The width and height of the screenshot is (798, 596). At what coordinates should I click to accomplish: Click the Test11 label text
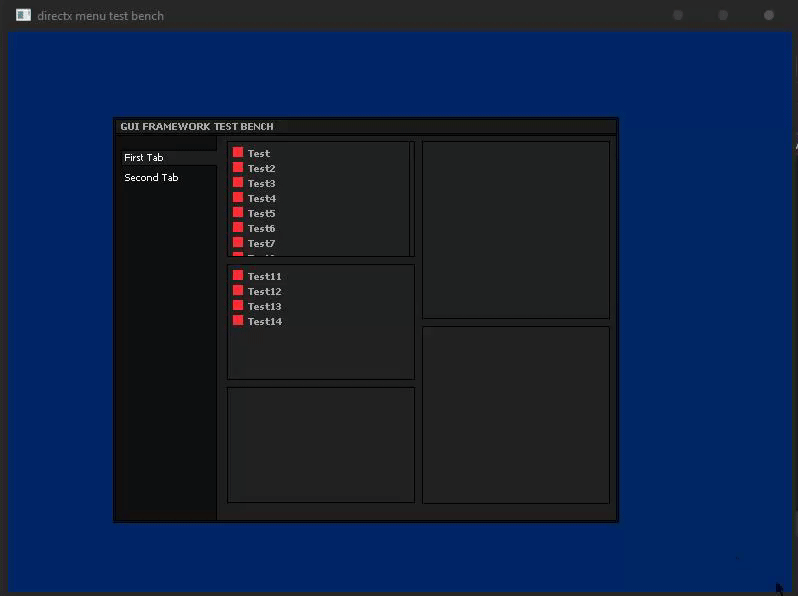tap(265, 276)
